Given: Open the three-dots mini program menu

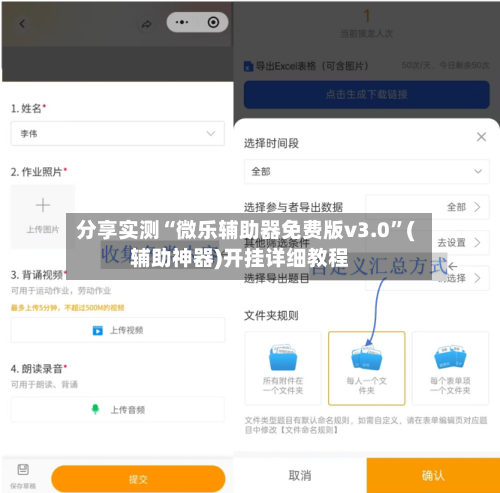Looking at the screenshot, I should 182,22.
